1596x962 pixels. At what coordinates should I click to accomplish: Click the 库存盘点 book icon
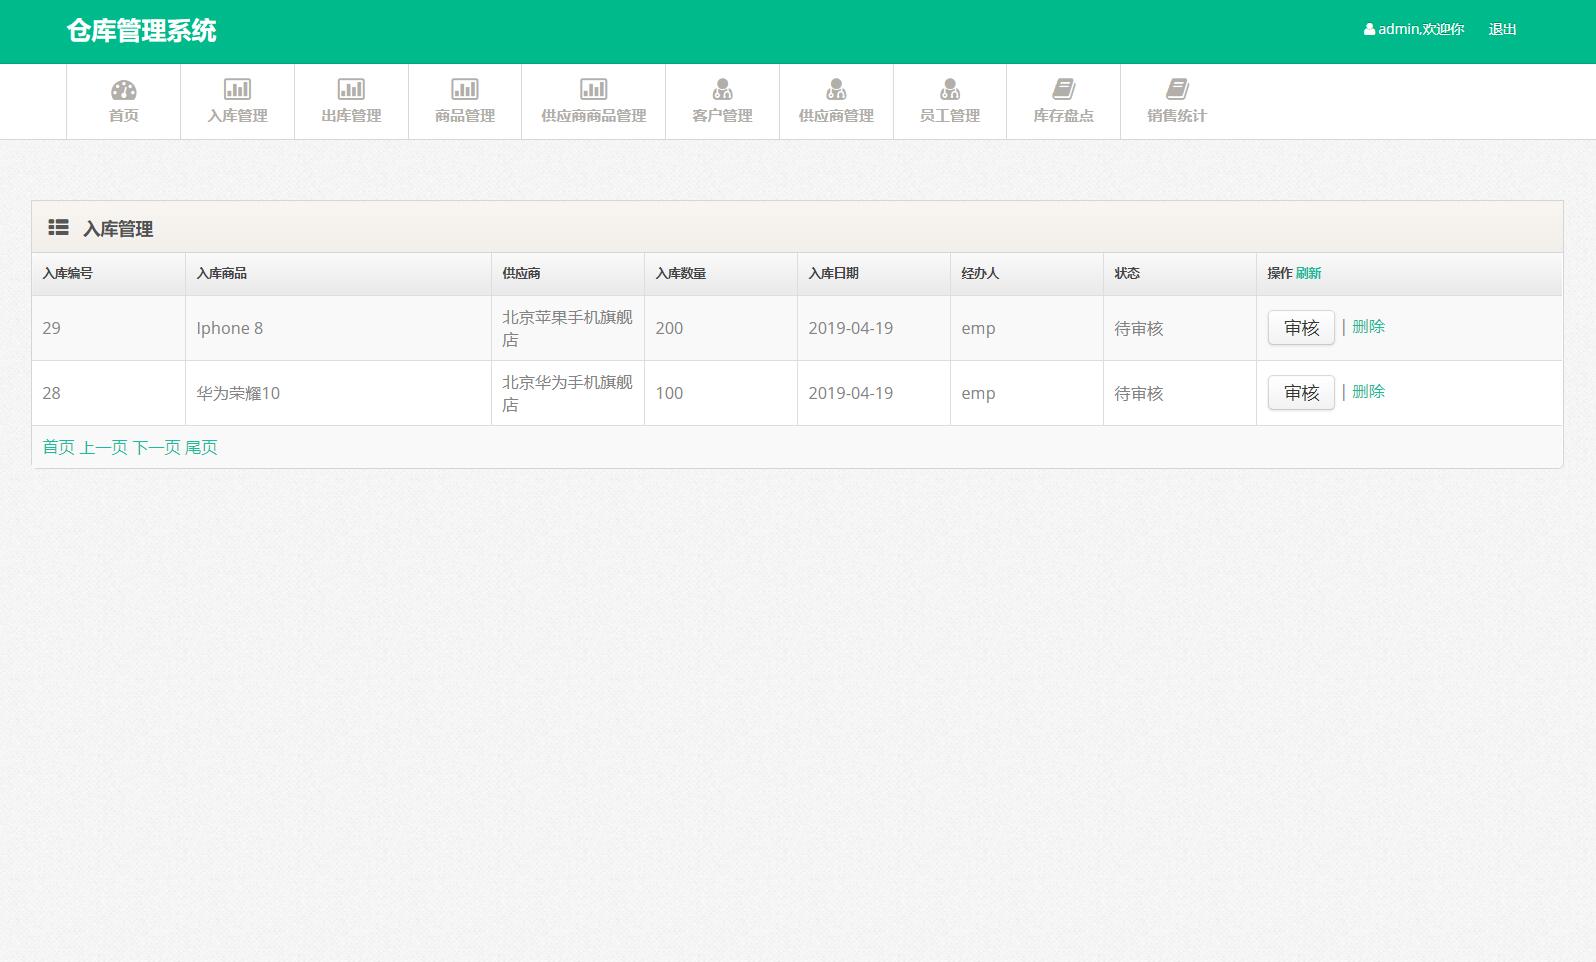click(x=1063, y=90)
